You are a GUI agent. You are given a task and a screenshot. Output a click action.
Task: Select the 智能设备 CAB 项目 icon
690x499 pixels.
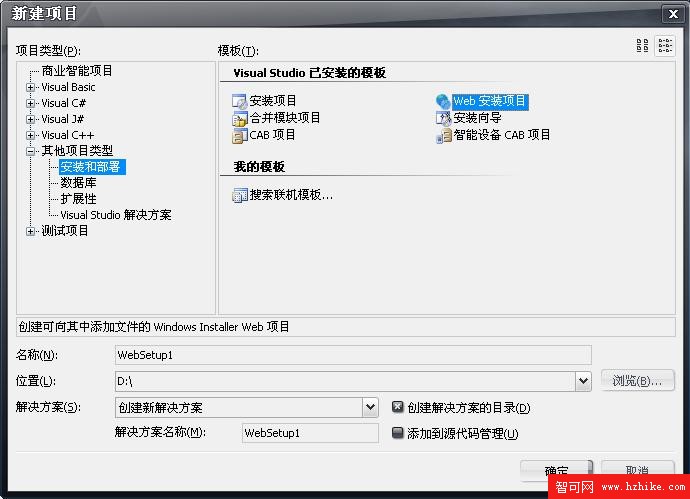click(x=443, y=136)
